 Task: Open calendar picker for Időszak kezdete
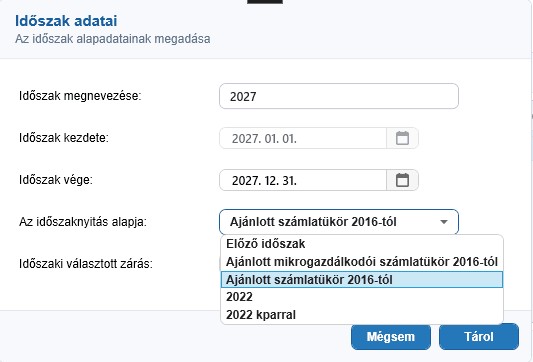[x=402, y=138]
